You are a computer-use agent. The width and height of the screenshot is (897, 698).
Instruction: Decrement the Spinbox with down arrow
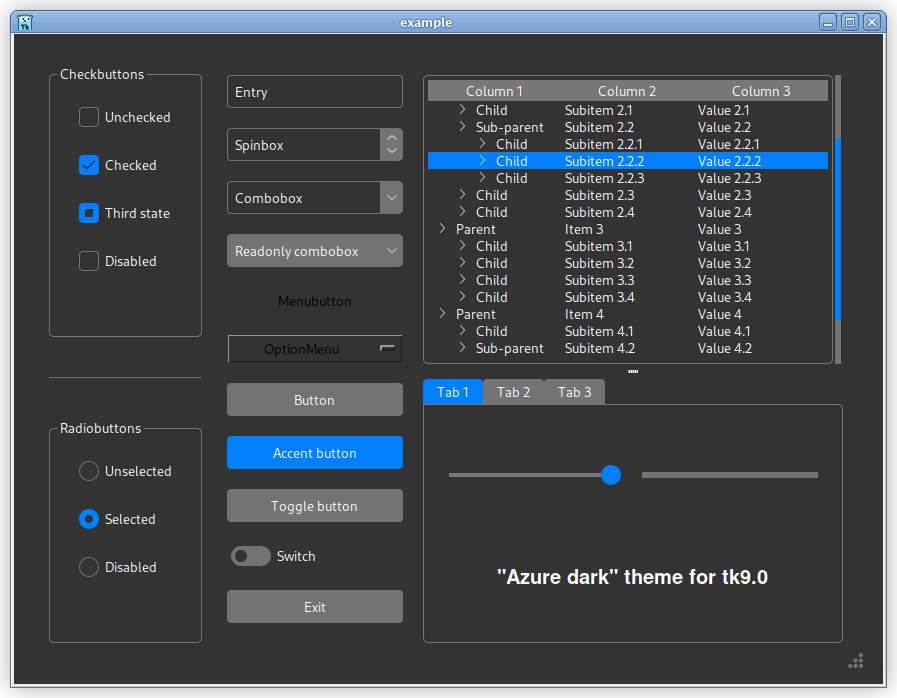[392, 152]
